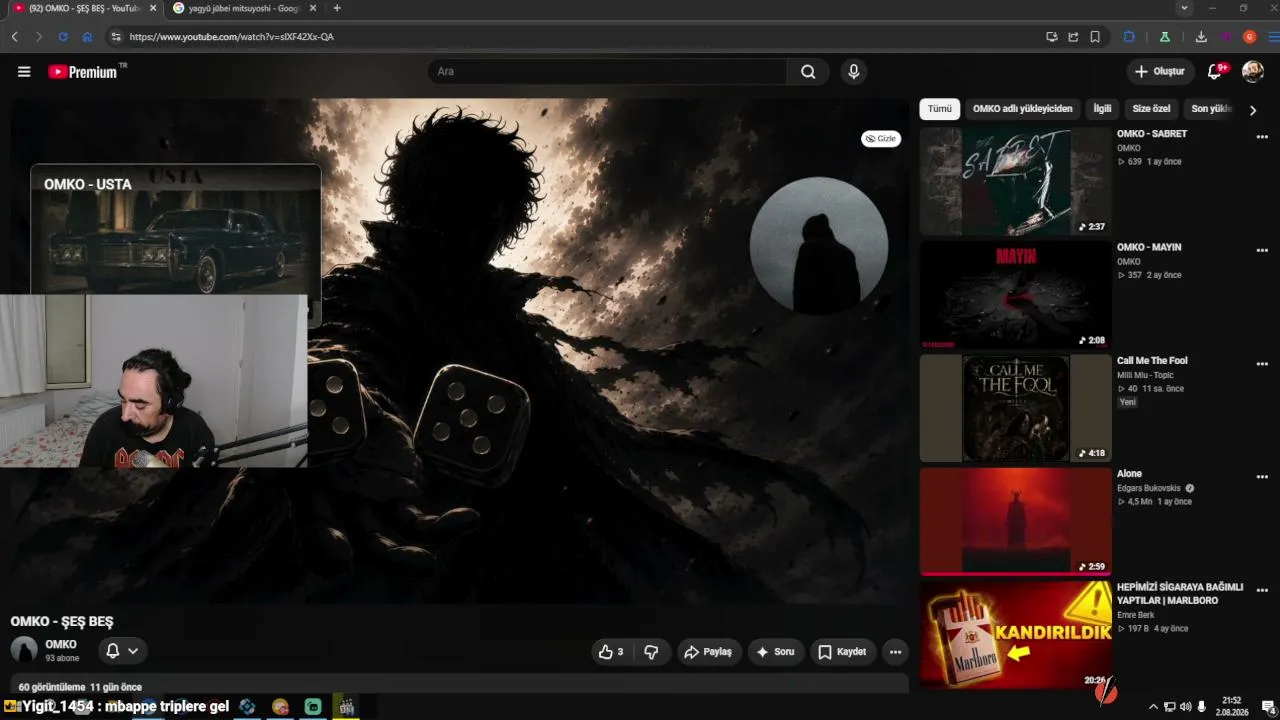This screenshot has height=720, width=1280.
Task: Open options menu for OMKO - SABRET
Action: [1262, 137]
